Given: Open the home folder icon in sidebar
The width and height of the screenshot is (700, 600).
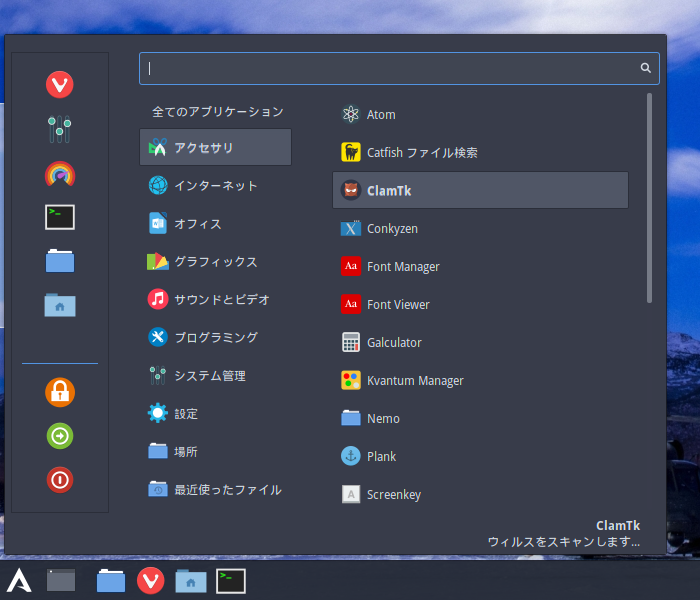Looking at the screenshot, I should (x=60, y=305).
